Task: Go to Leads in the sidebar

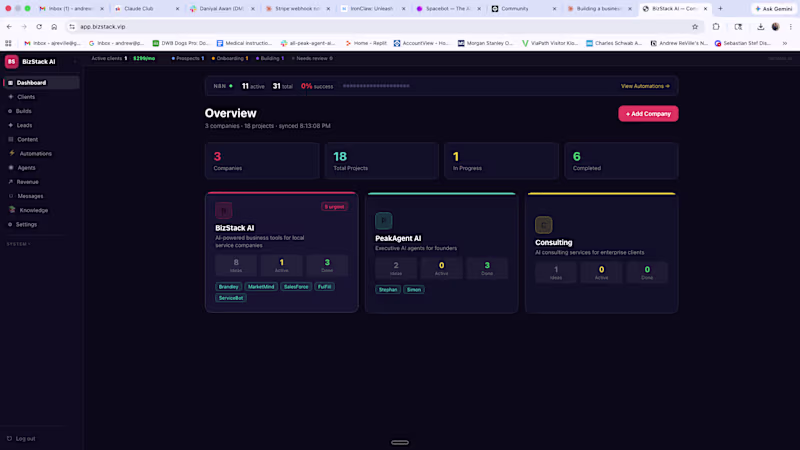Action: point(41,125)
